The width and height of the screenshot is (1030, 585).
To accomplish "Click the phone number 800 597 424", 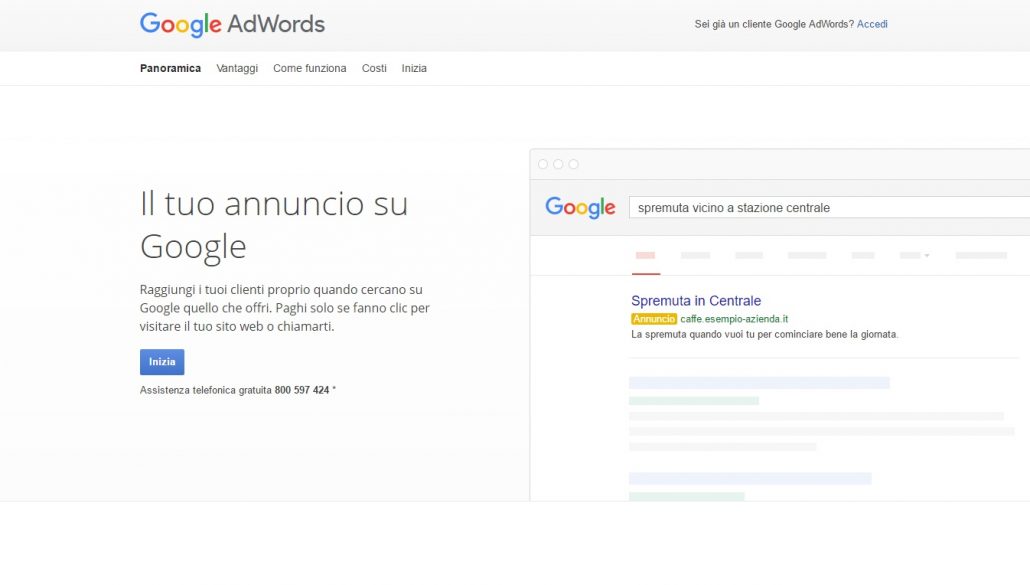I will pos(302,390).
